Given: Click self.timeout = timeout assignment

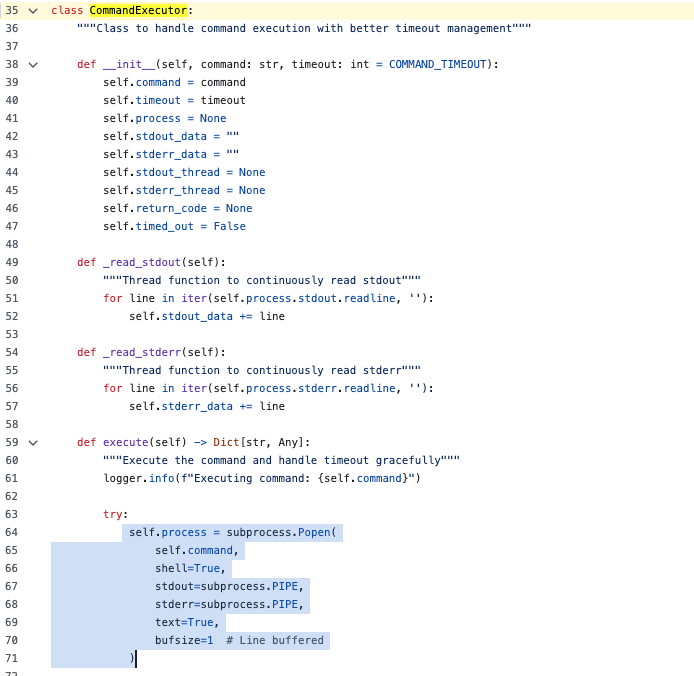Looking at the screenshot, I should pos(174,100).
